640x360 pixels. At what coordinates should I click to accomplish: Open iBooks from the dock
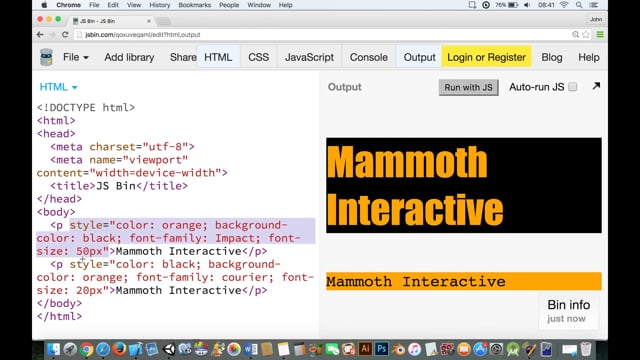464,349
